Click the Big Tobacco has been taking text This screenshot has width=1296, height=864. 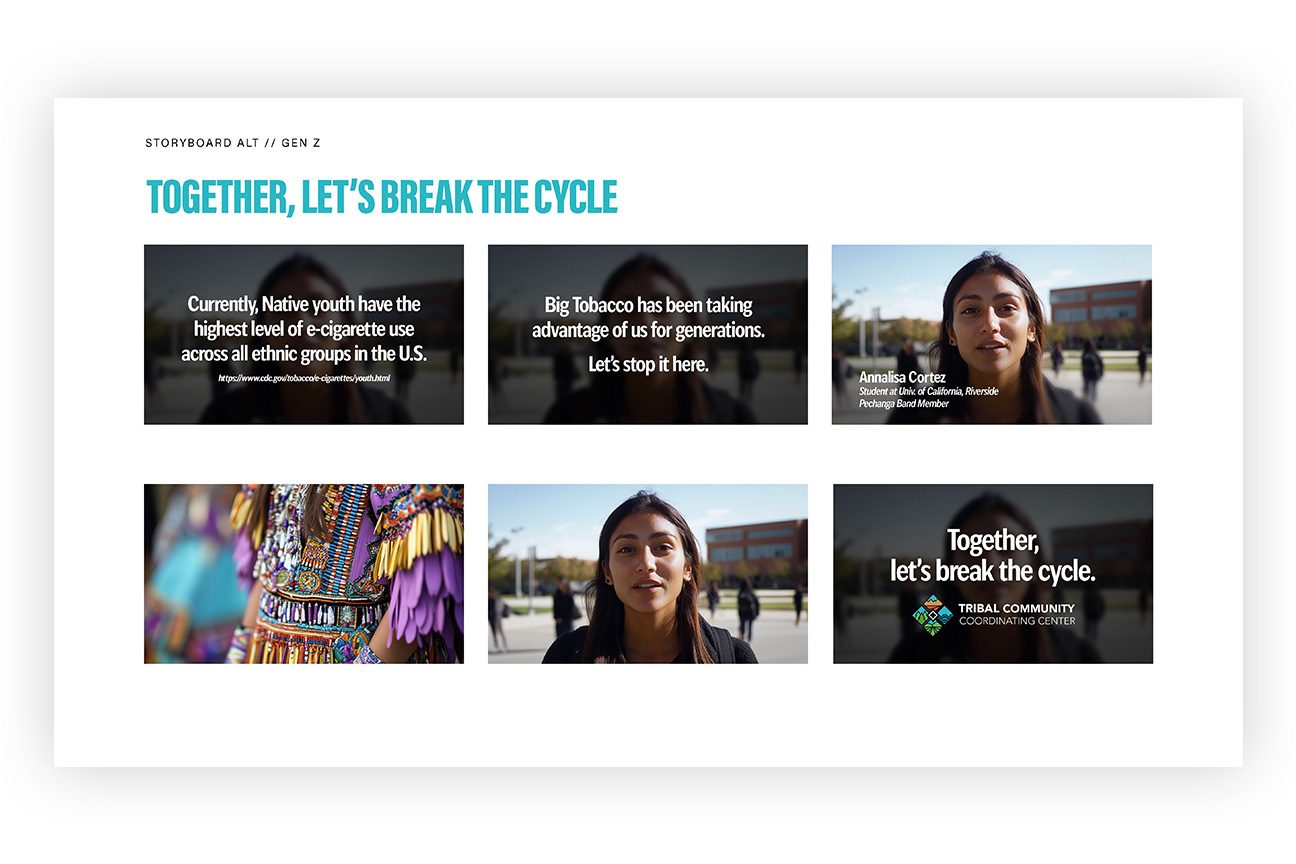[x=648, y=305]
